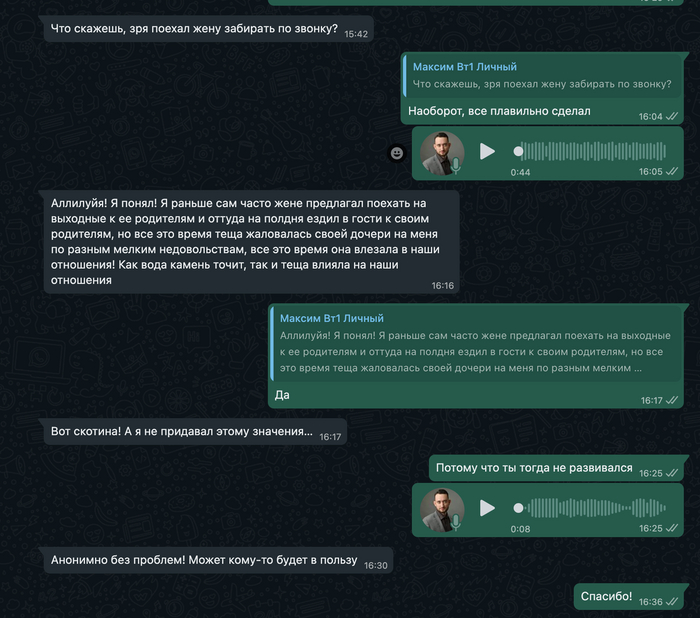Image resolution: width=700 pixels, height=618 pixels.
Task: Click 'Максим Вт1 Личный' name above Да reply
Action: click(332, 318)
